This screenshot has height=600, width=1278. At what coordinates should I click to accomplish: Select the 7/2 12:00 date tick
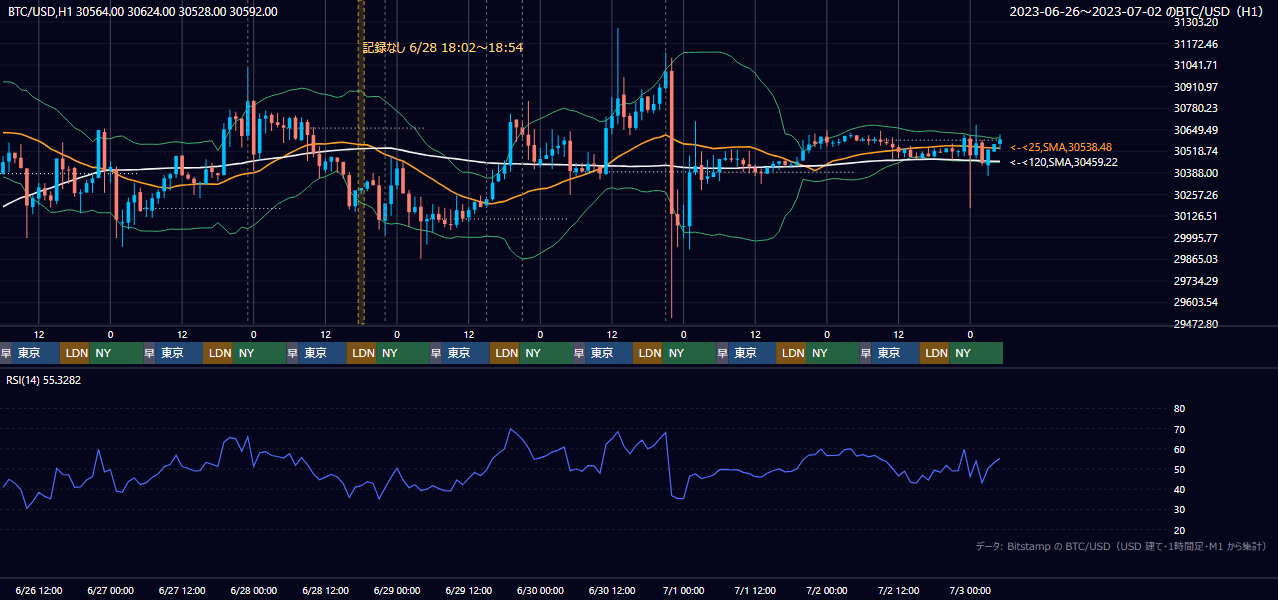[x=899, y=591]
